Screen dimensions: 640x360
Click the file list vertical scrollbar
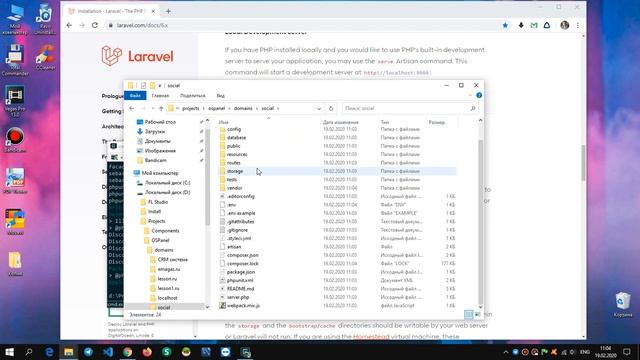point(480,222)
